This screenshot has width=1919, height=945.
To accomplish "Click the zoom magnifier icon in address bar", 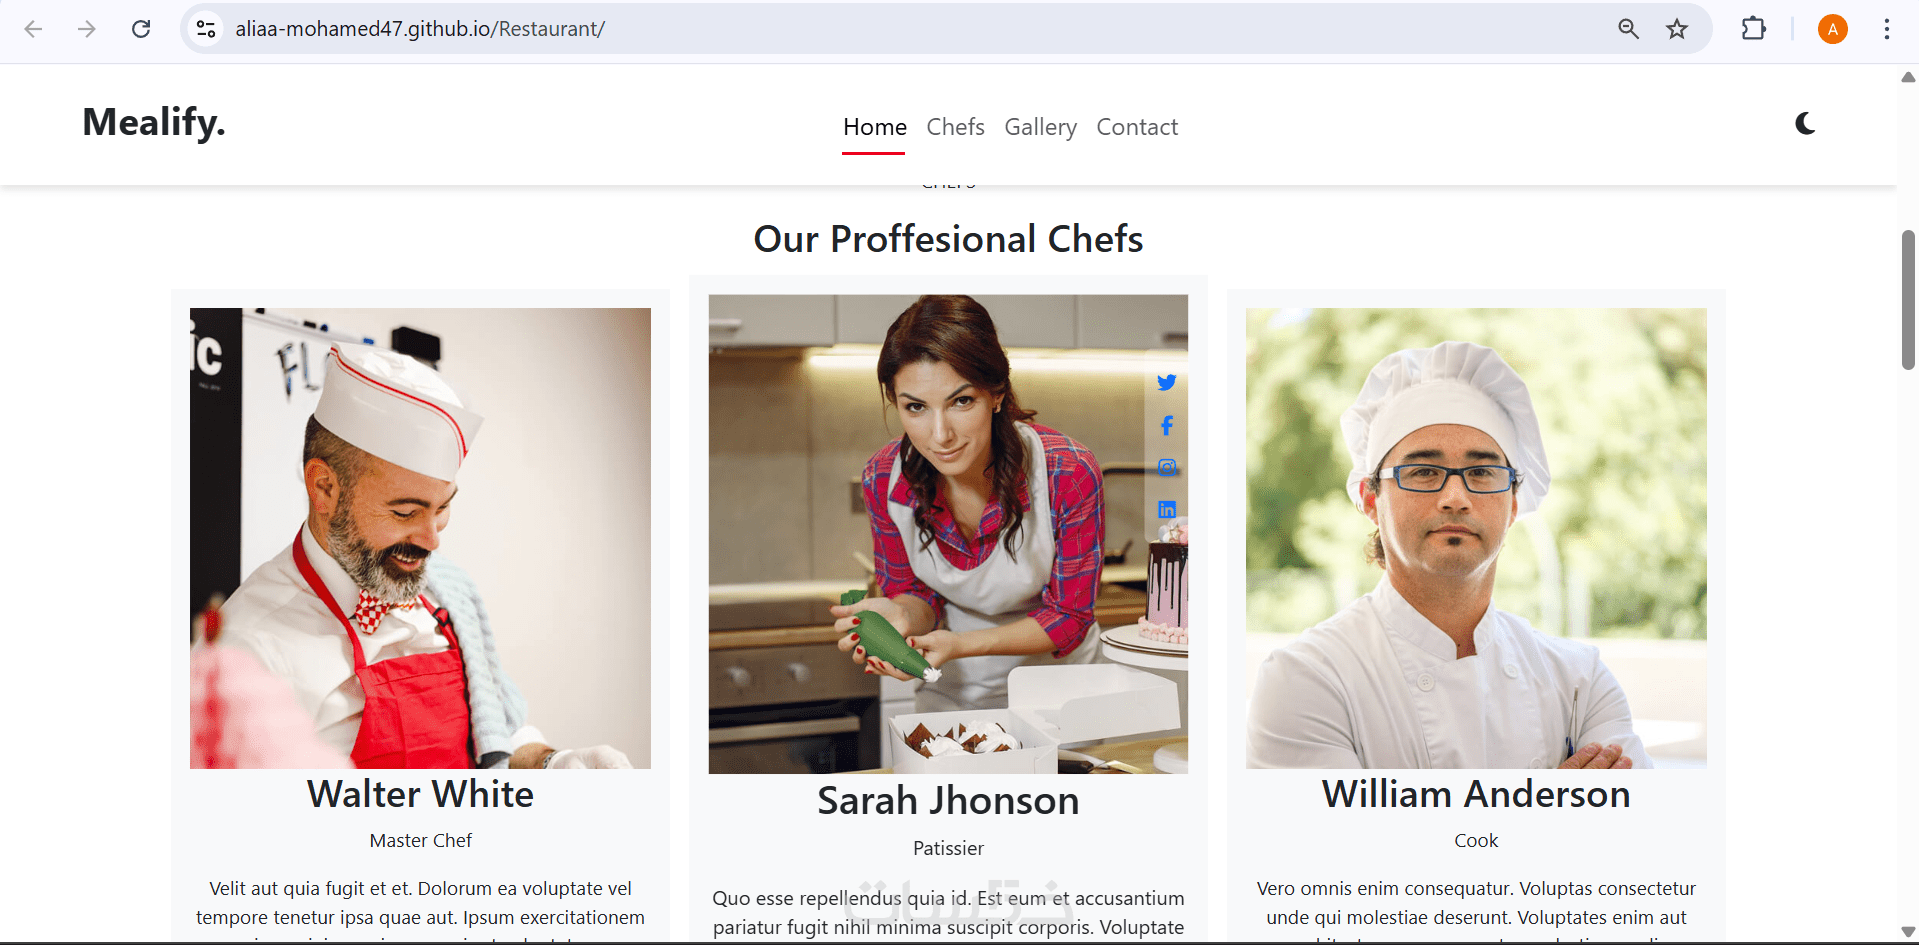I will click(x=1628, y=29).
